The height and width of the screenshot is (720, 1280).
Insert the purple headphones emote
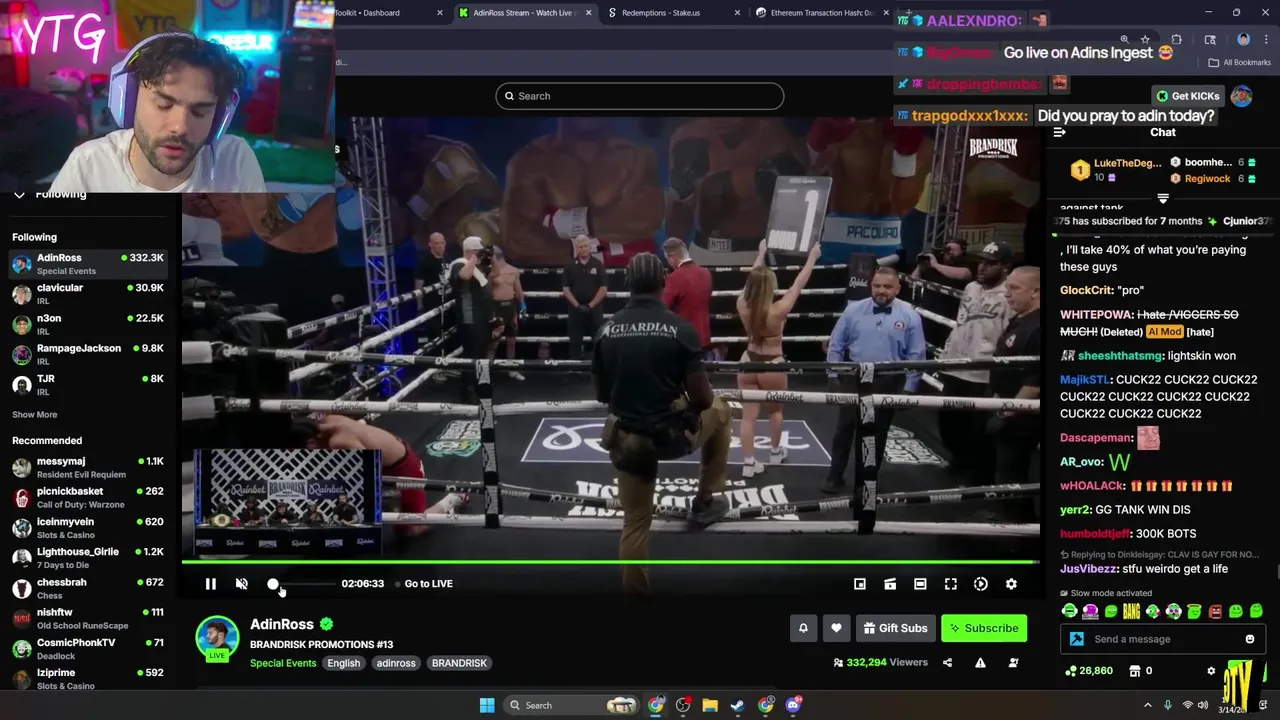point(1090,611)
